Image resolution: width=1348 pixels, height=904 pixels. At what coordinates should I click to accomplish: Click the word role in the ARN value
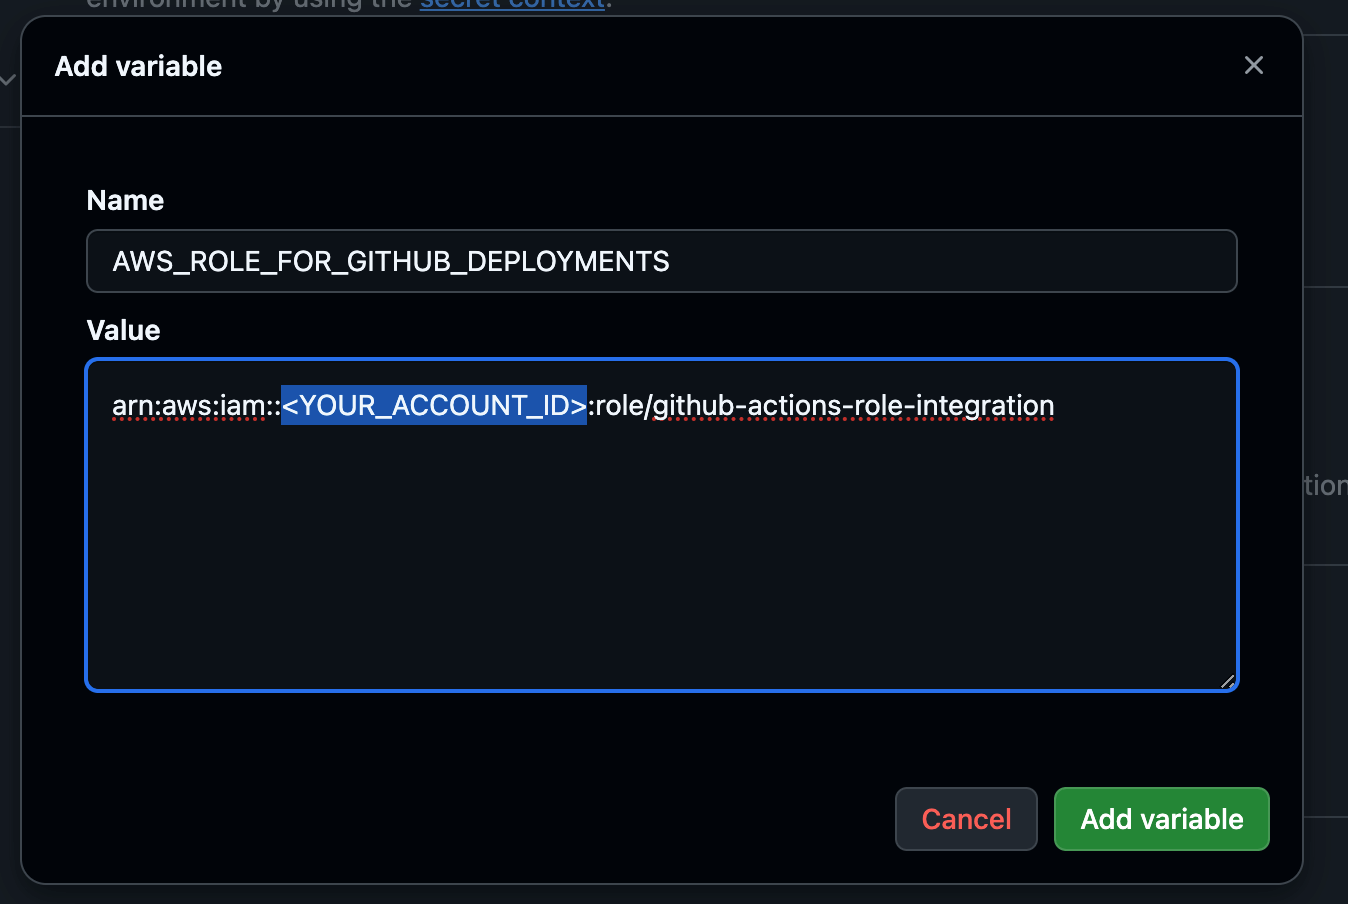point(621,406)
